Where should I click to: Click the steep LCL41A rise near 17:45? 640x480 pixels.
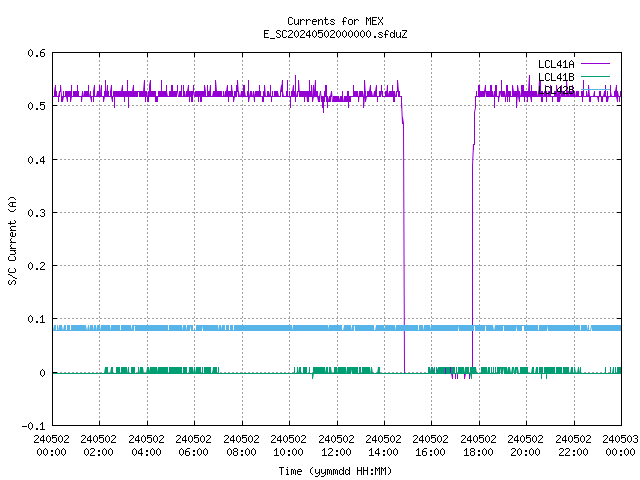coord(473,245)
